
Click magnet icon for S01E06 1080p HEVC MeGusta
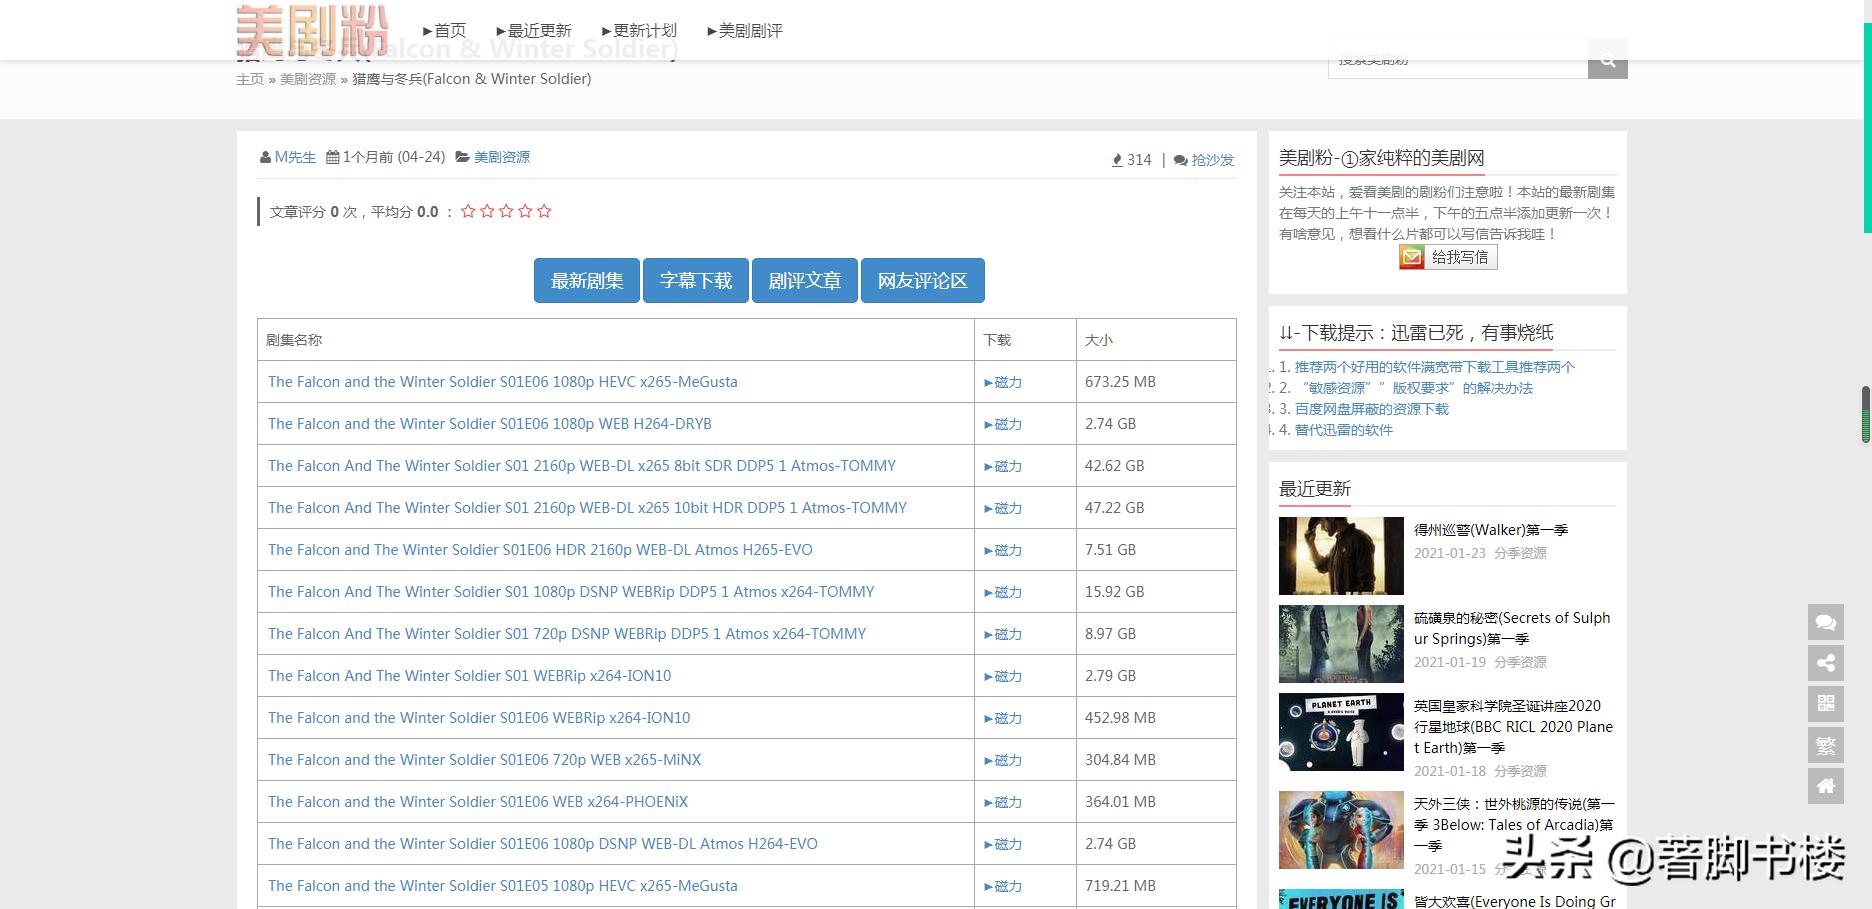coord(1003,382)
